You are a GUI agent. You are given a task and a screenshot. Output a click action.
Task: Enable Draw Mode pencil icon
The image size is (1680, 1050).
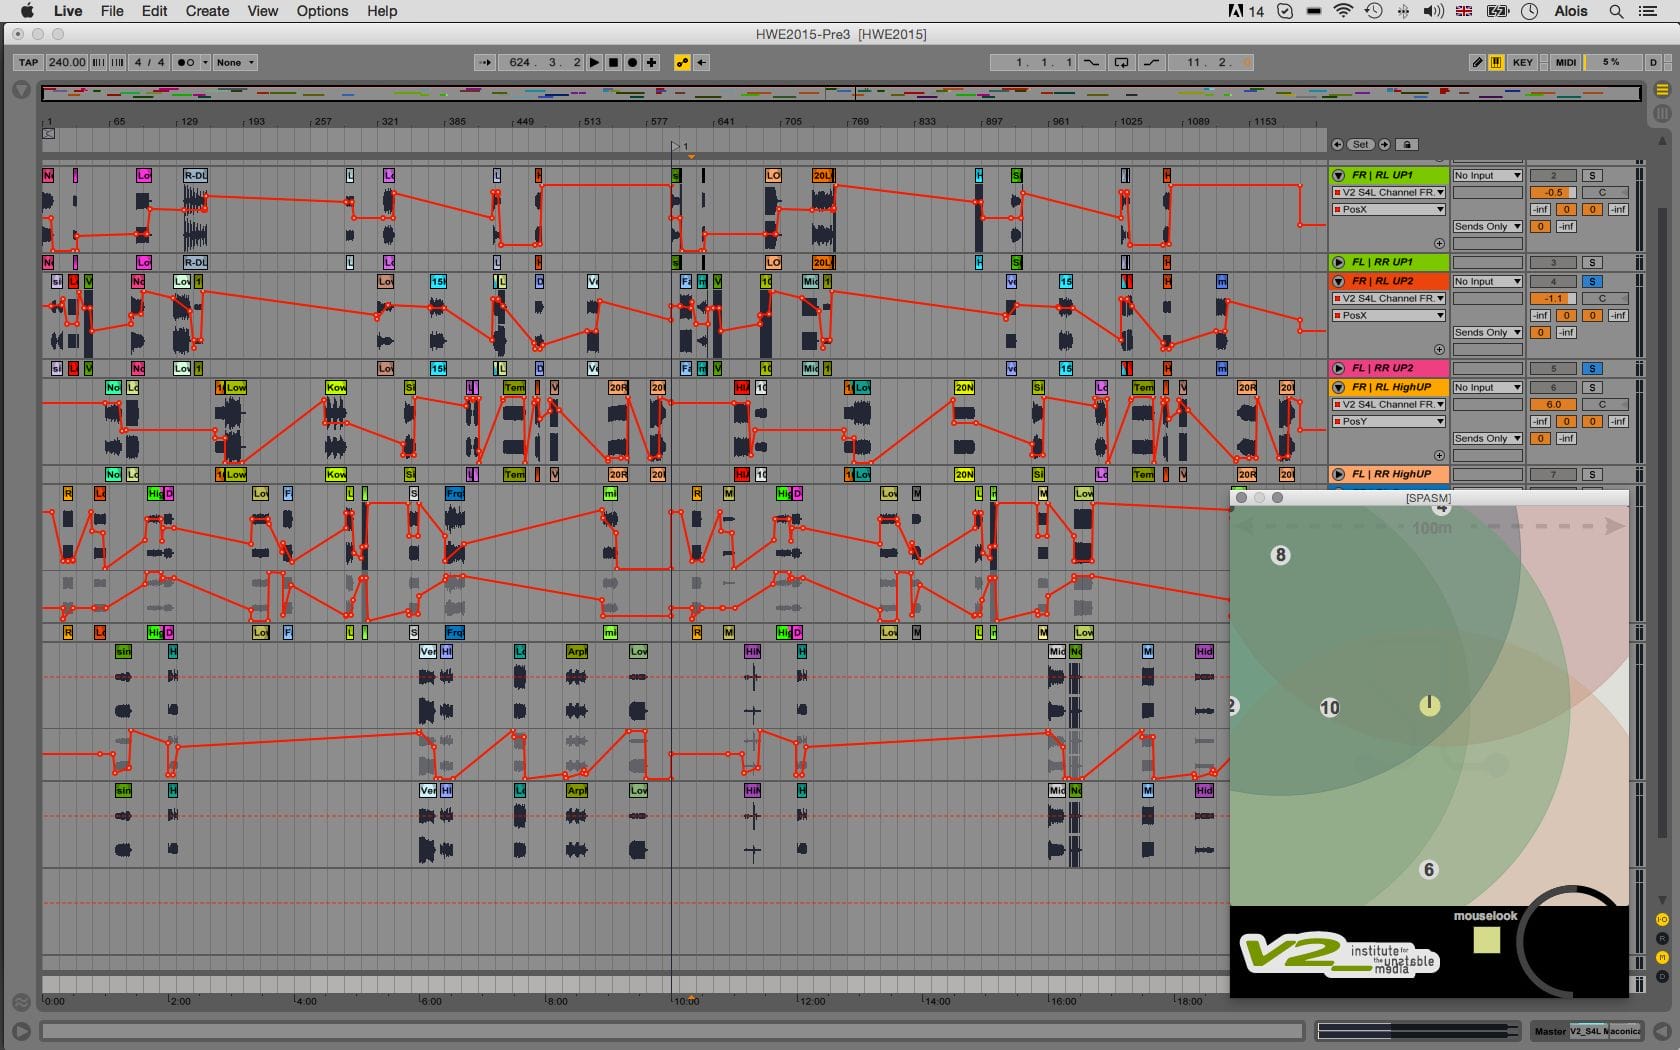coord(1477,62)
